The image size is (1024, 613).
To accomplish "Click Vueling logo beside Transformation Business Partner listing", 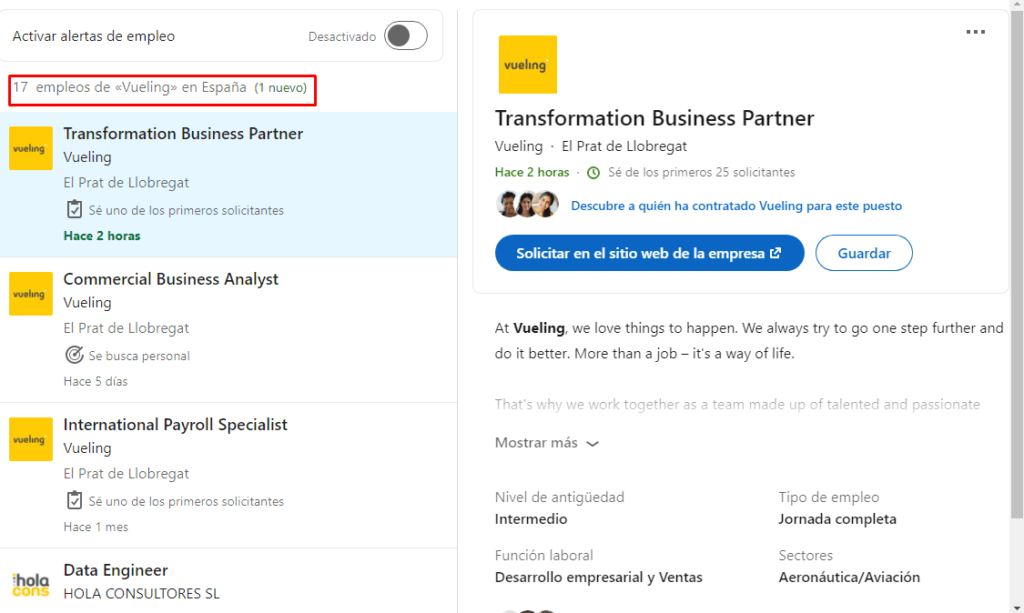I will coord(31,148).
